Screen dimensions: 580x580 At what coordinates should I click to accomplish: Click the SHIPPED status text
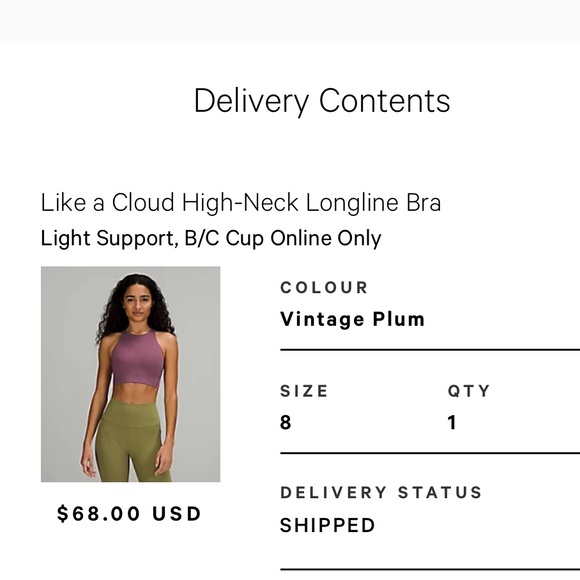(328, 525)
